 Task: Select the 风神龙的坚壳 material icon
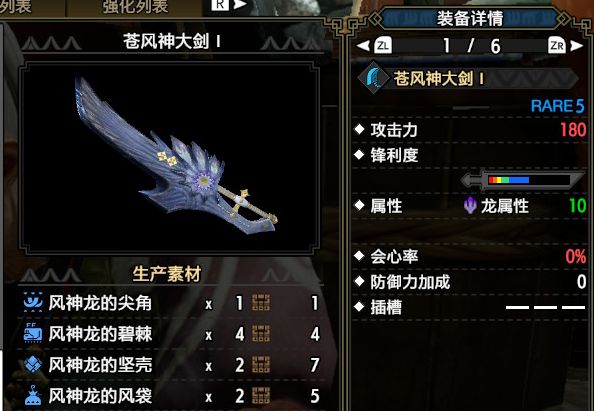coord(33,364)
